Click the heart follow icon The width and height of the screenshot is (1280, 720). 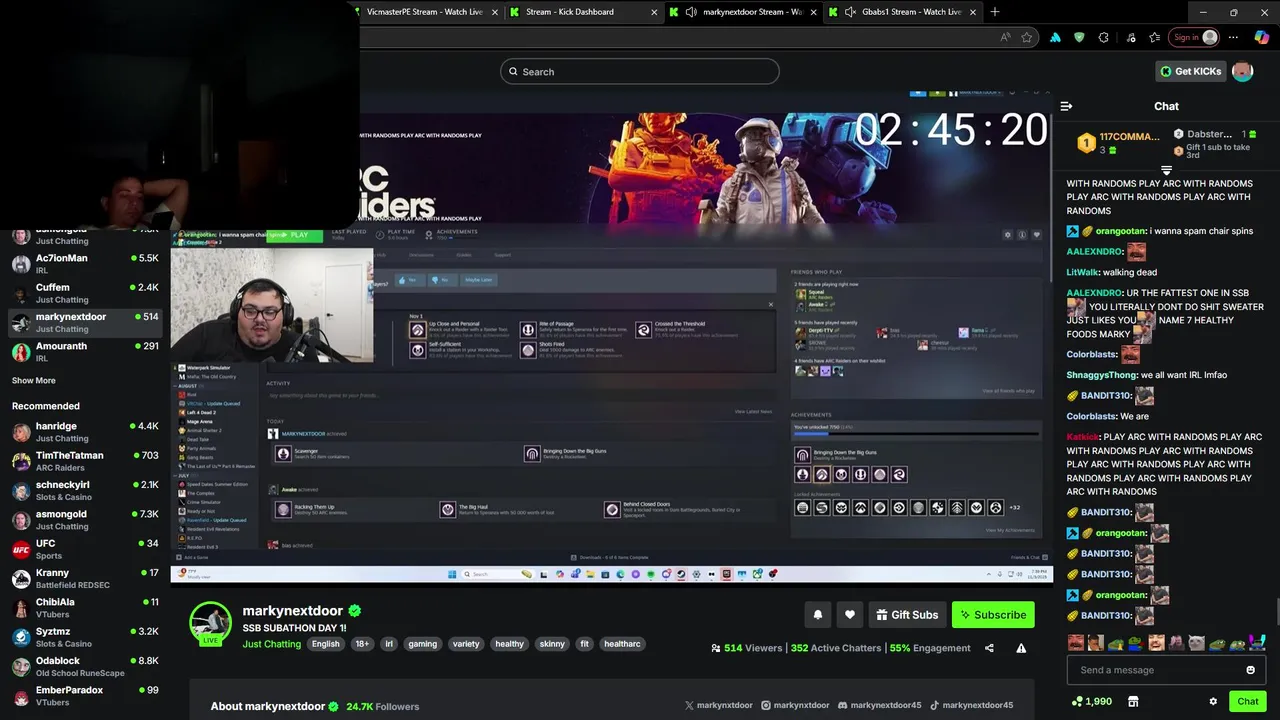pyautogui.click(x=850, y=615)
